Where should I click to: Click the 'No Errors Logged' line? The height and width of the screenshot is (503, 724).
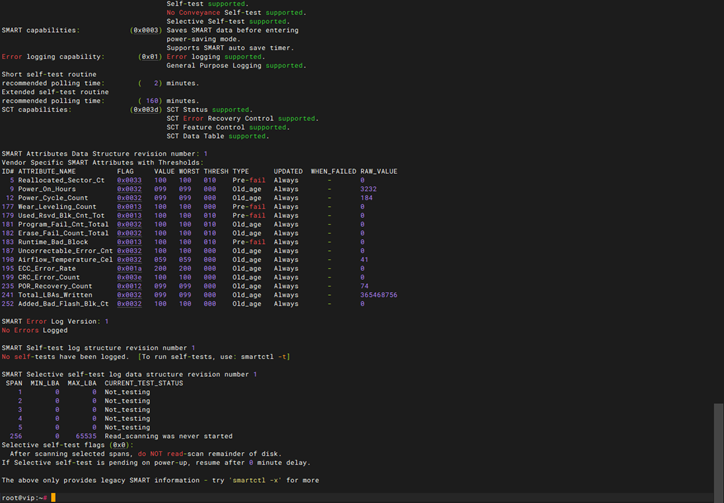35,330
